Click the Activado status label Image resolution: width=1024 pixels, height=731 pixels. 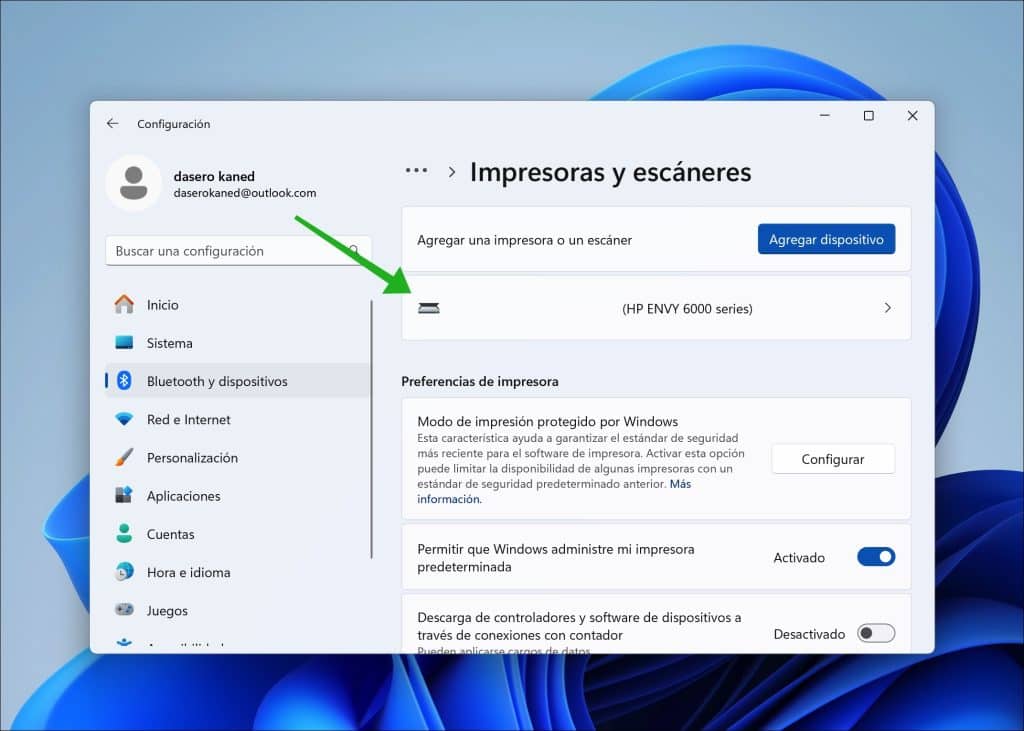point(799,557)
